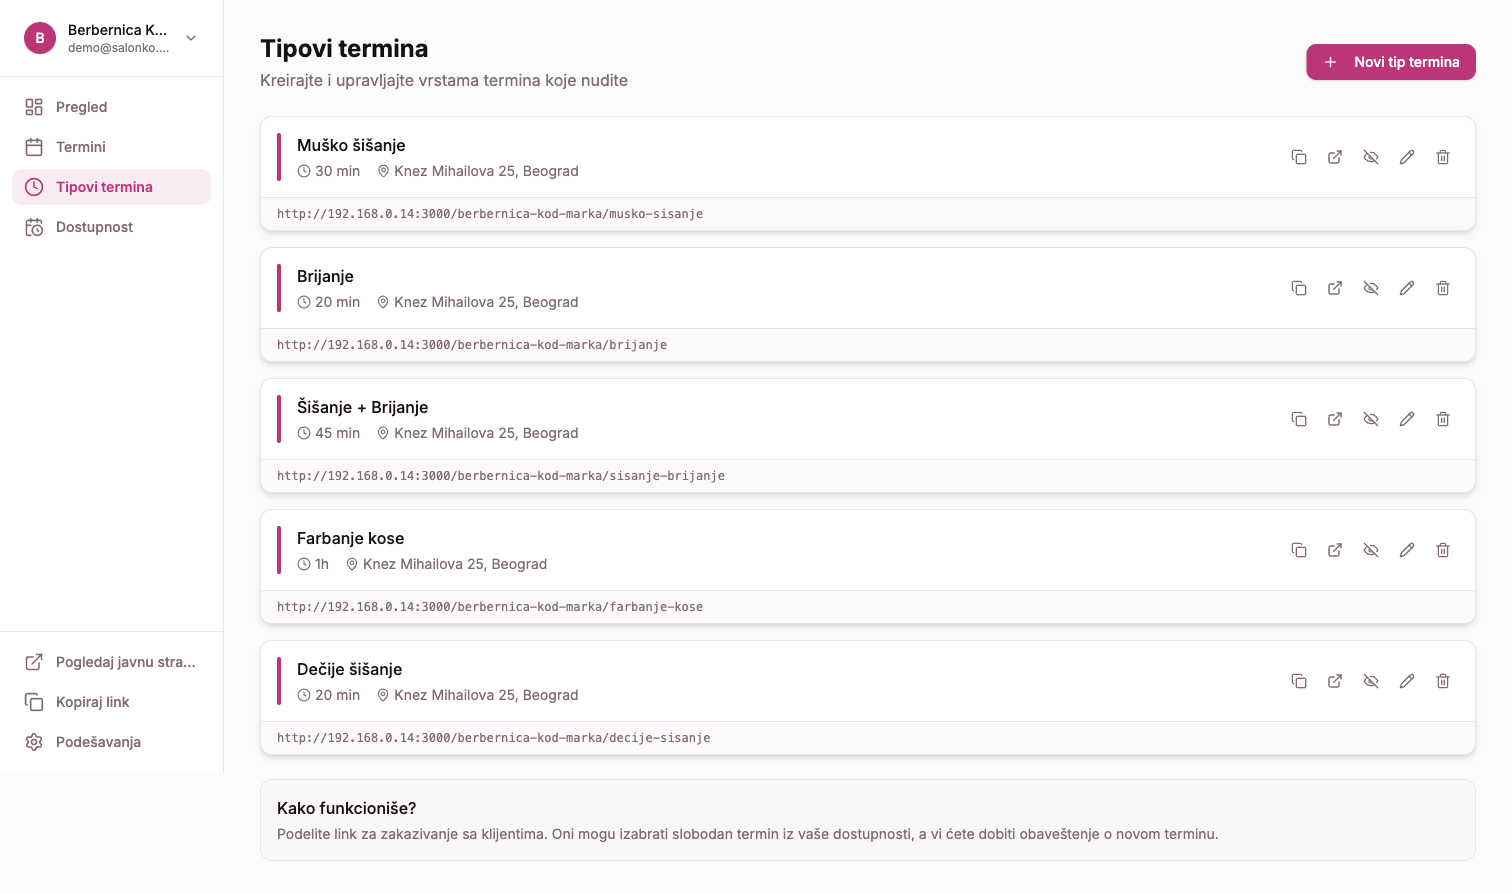Open Dečije šišanje page externally

(x=1335, y=681)
